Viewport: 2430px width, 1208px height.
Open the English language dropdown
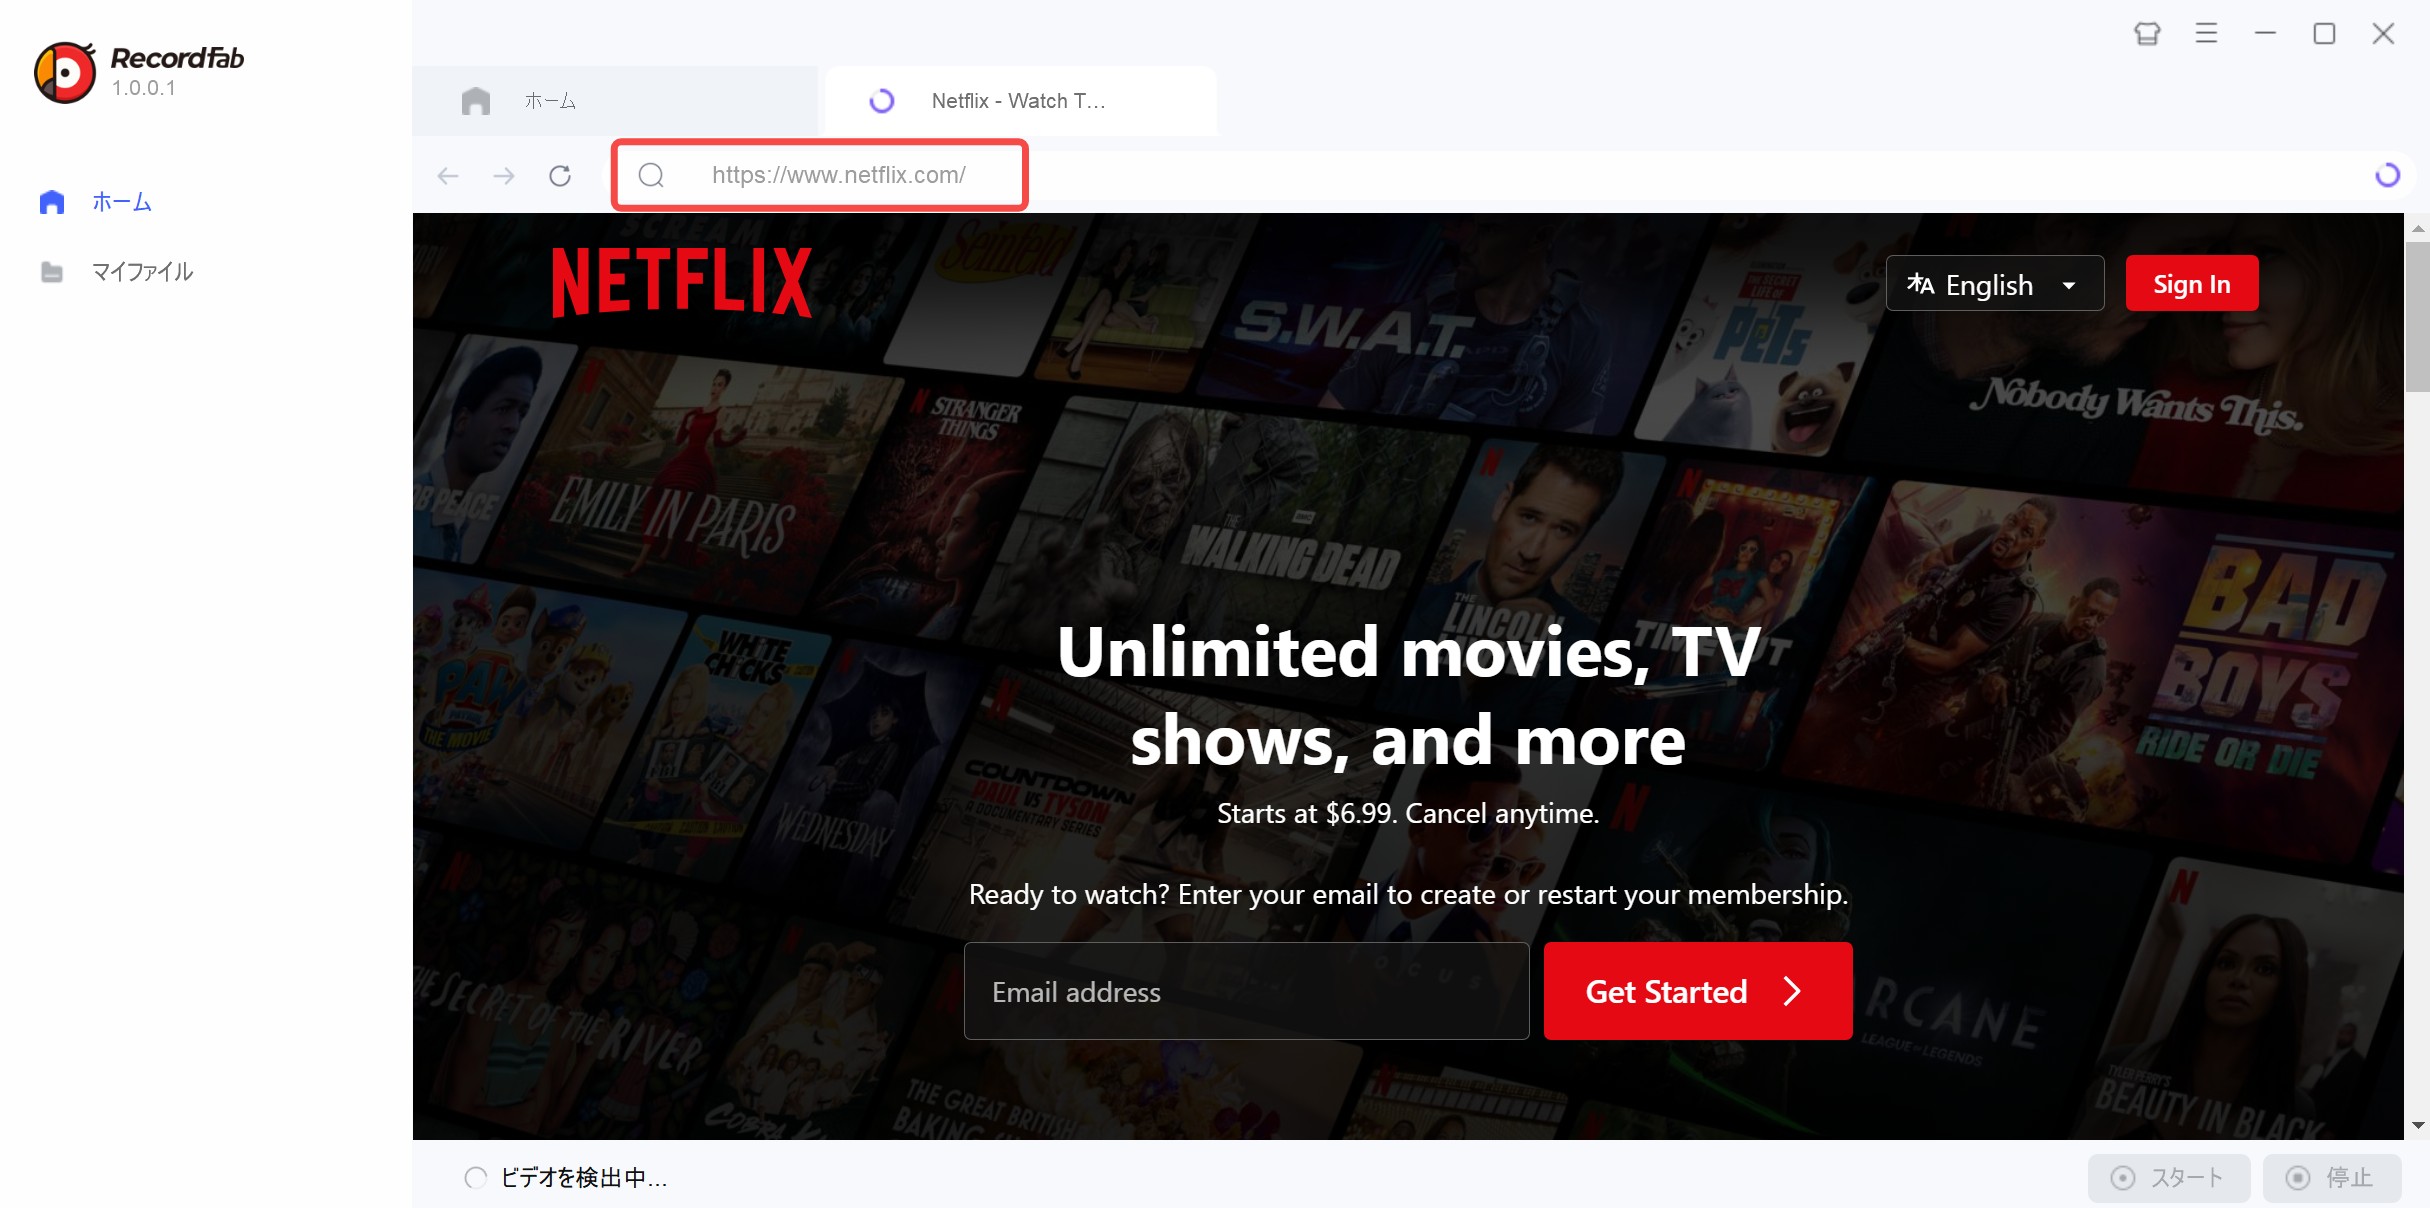[1995, 284]
